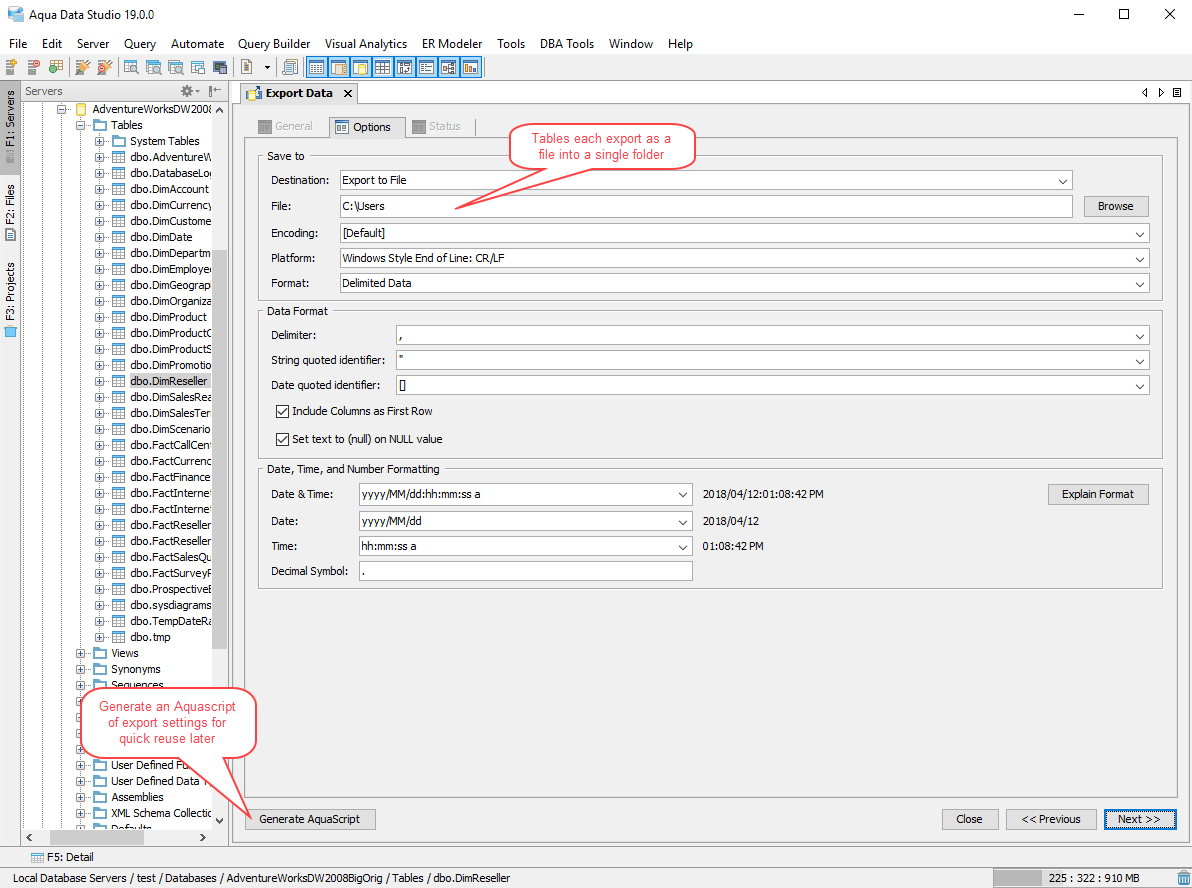
Task: Expand the Synonyms folder node
Action: click(81, 669)
